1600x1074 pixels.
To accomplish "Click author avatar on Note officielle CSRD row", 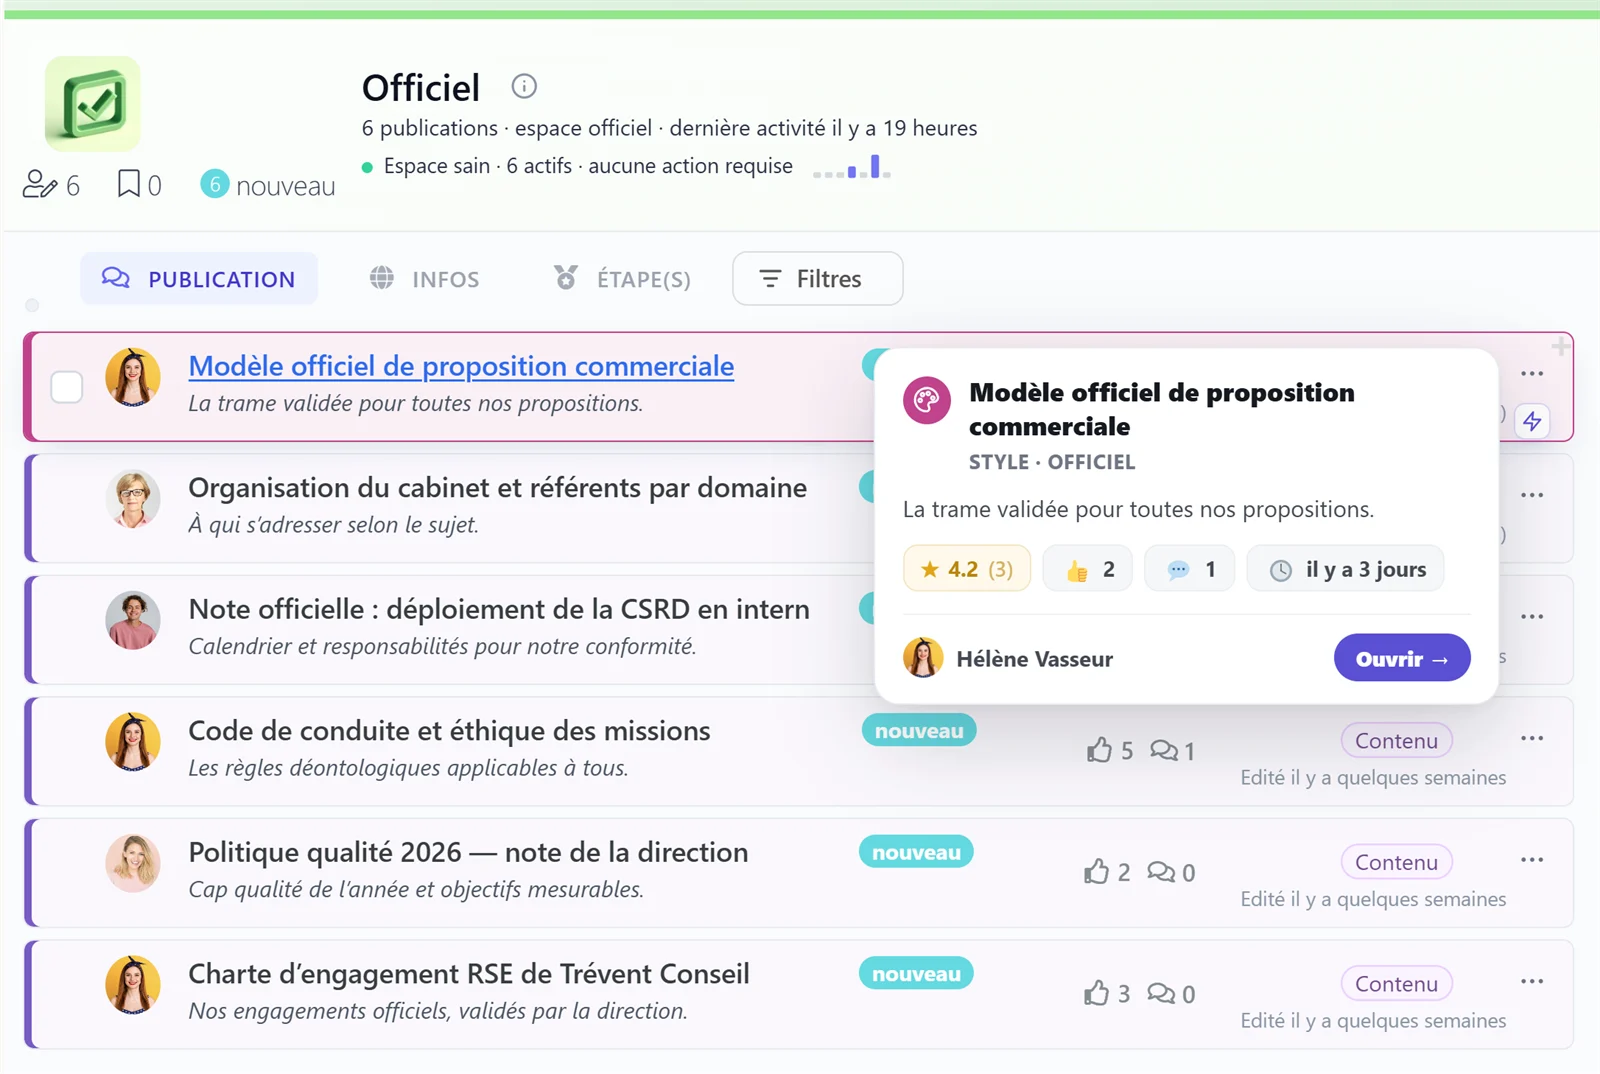I will pos(133,620).
